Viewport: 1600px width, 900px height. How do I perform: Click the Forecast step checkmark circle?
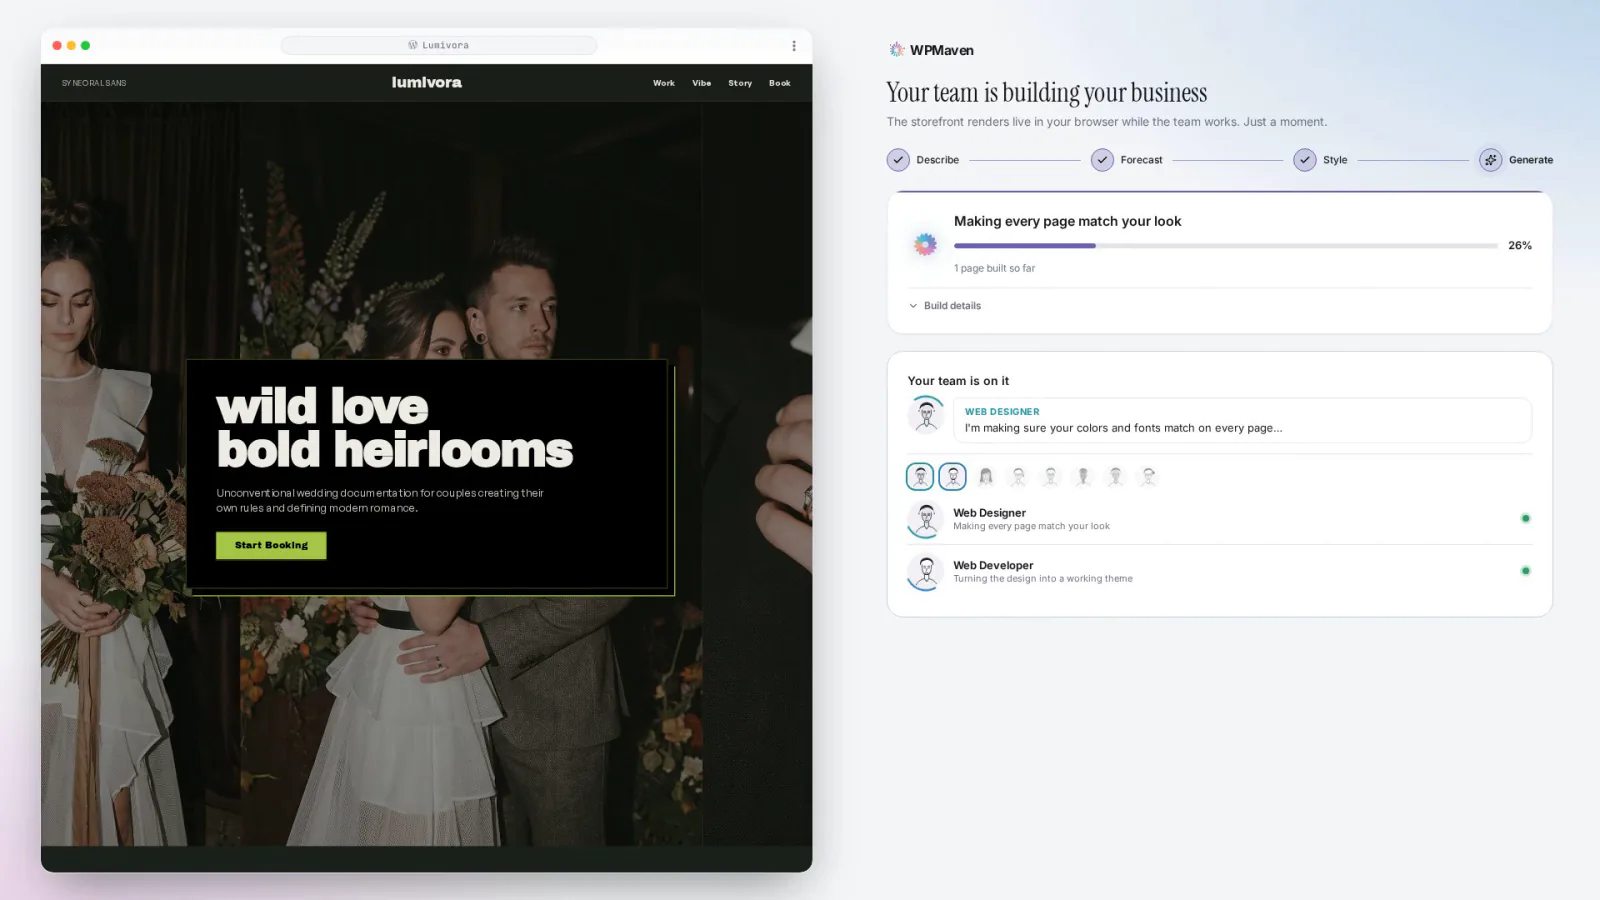coord(1102,160)
